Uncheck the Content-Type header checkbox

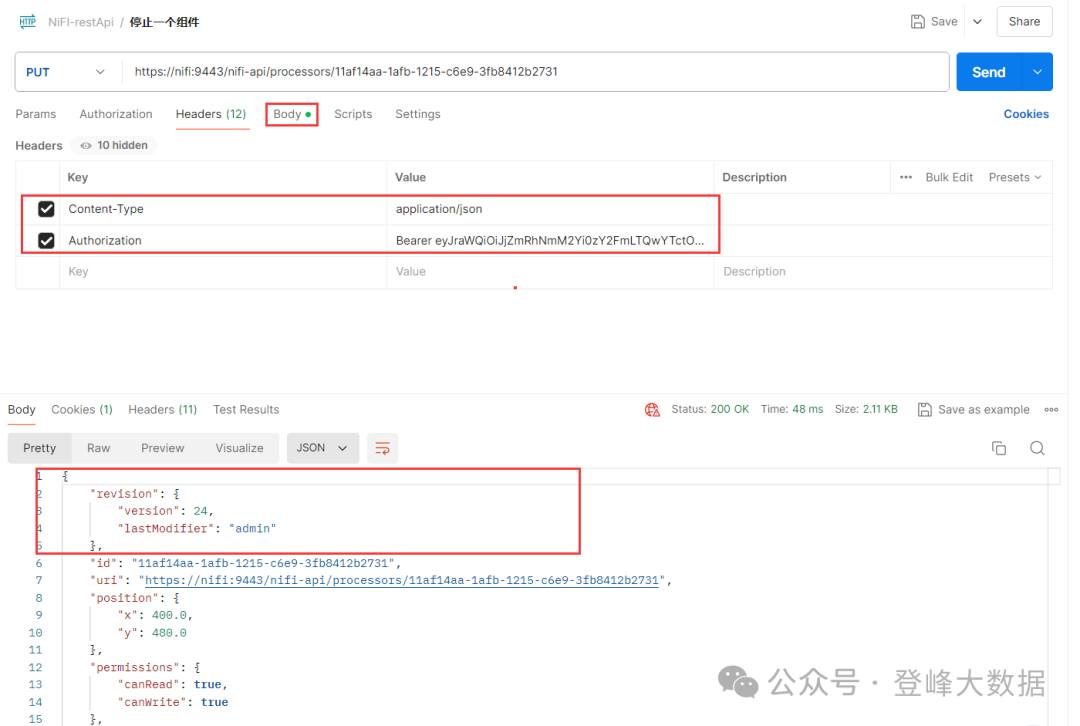point(46,209)
